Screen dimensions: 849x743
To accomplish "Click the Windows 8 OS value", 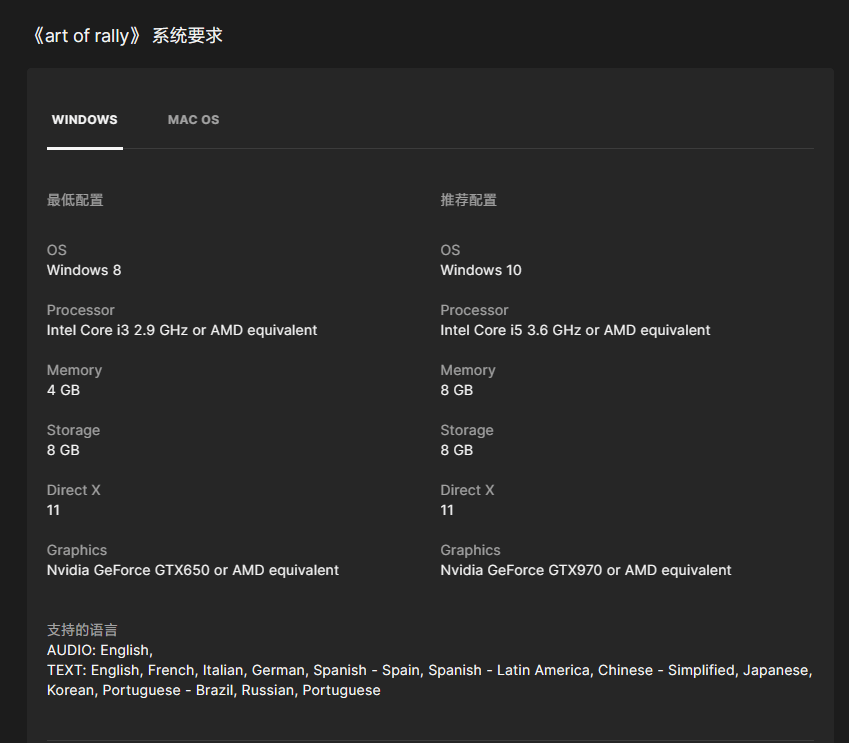I will 84,270.
